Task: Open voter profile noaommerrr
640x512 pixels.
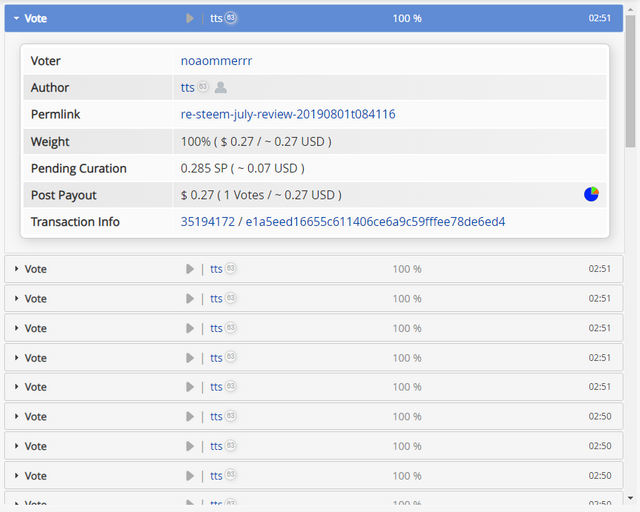Action: [216, 61]
